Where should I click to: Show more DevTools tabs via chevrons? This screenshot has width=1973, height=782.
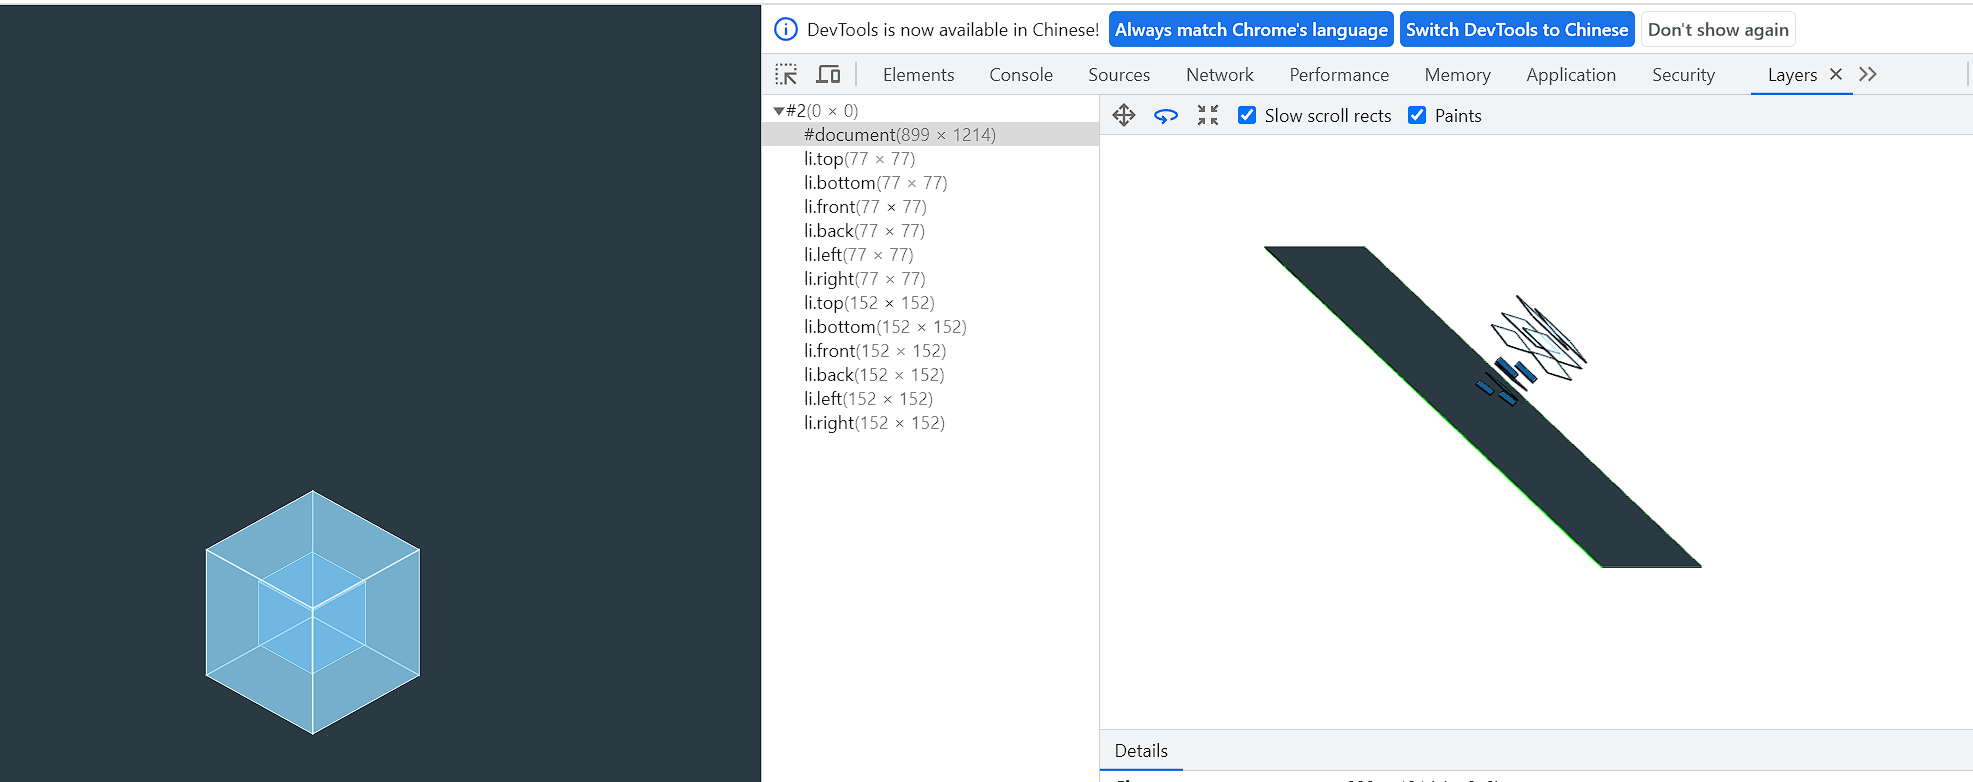point(1868,74)
